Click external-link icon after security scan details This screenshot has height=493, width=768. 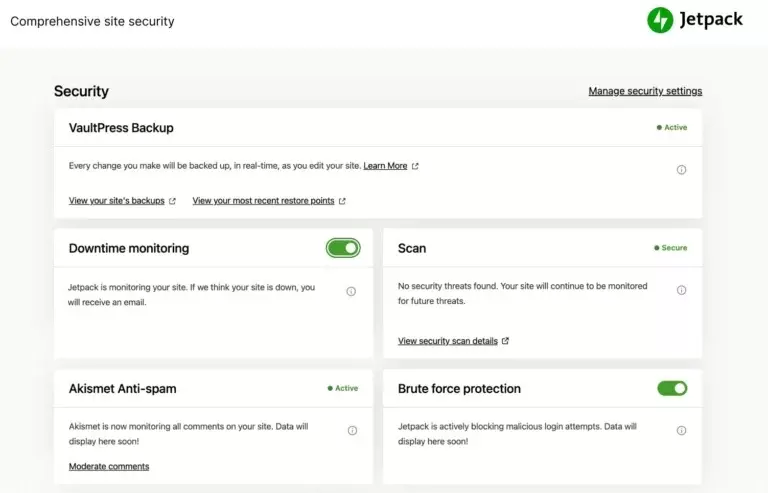click(x=505, y=341)
